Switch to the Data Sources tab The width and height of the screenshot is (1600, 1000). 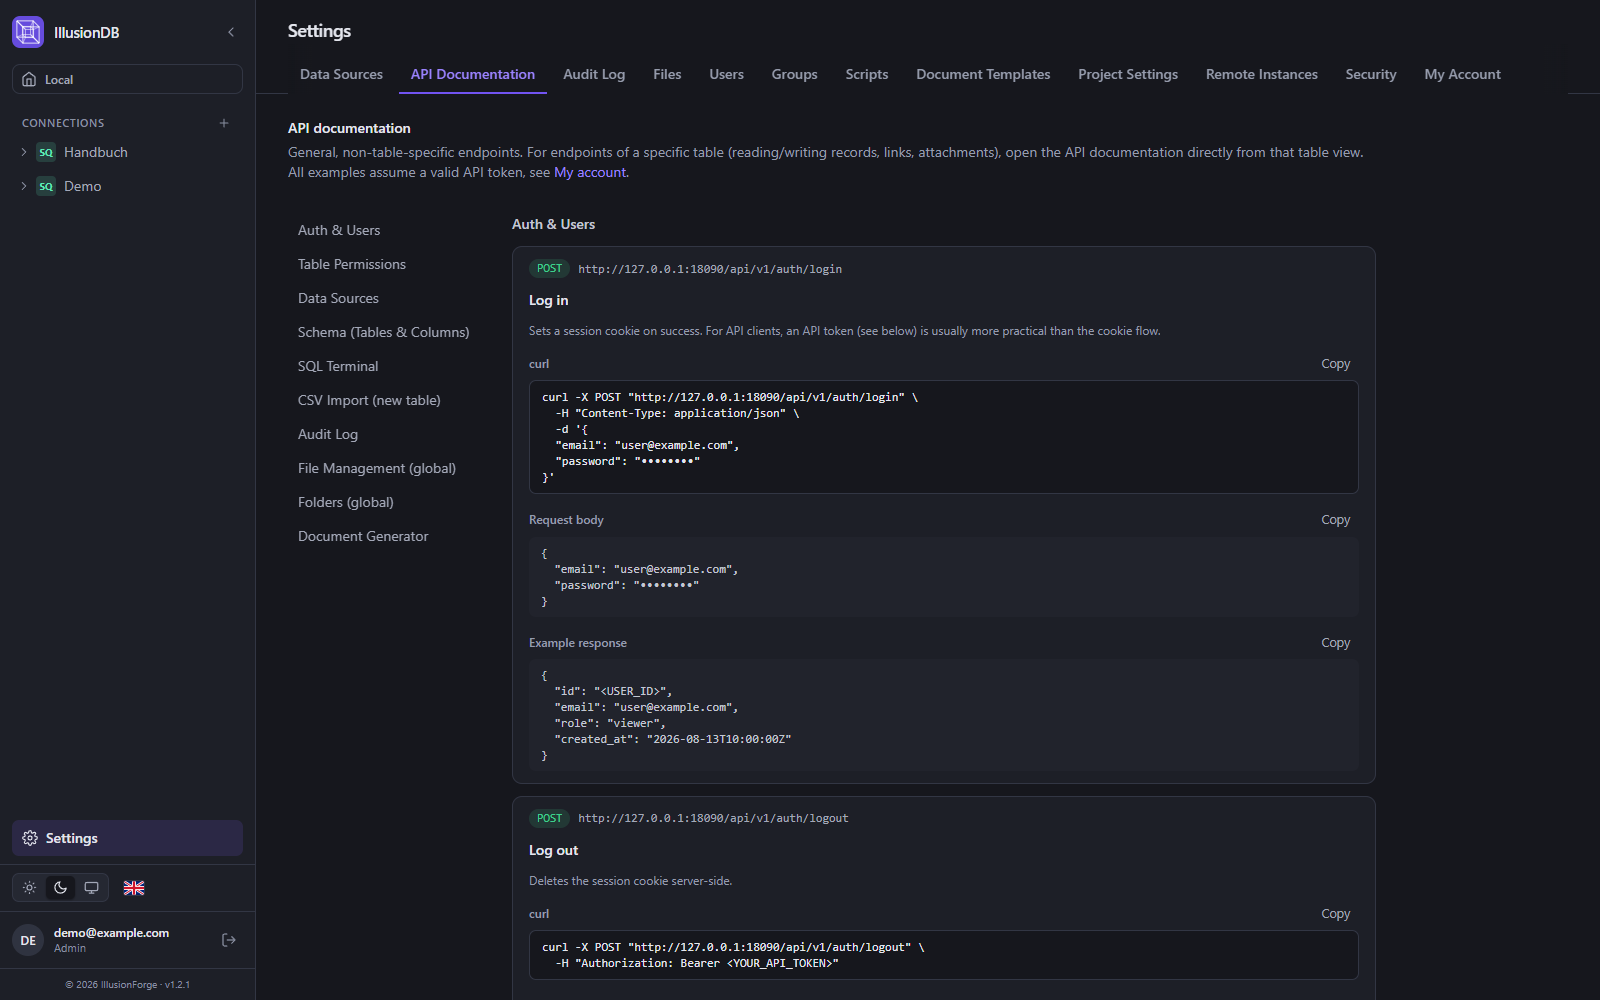(x=341, y=74)
